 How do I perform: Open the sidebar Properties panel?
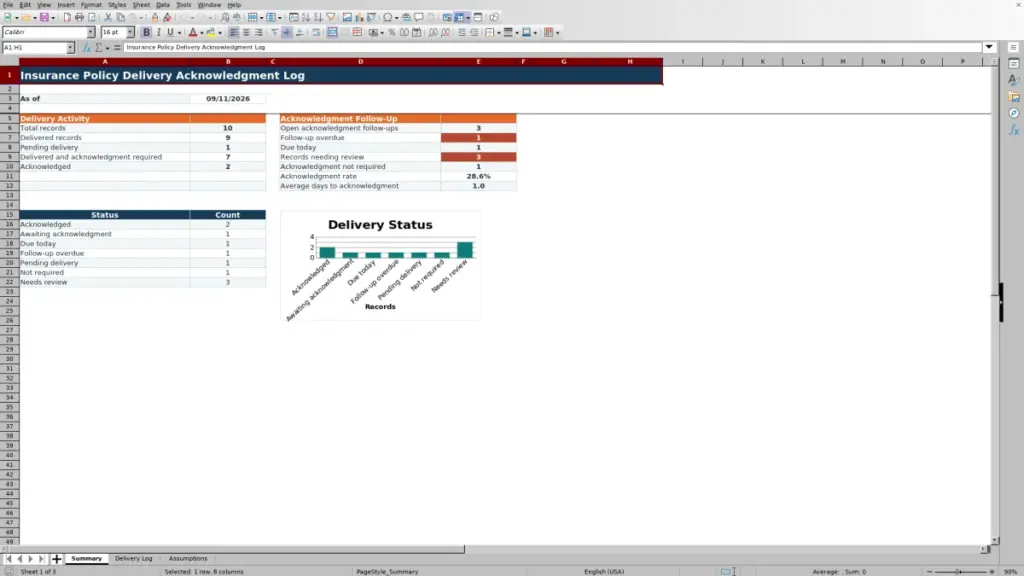pyautogui.click(x=1014, y=64)
